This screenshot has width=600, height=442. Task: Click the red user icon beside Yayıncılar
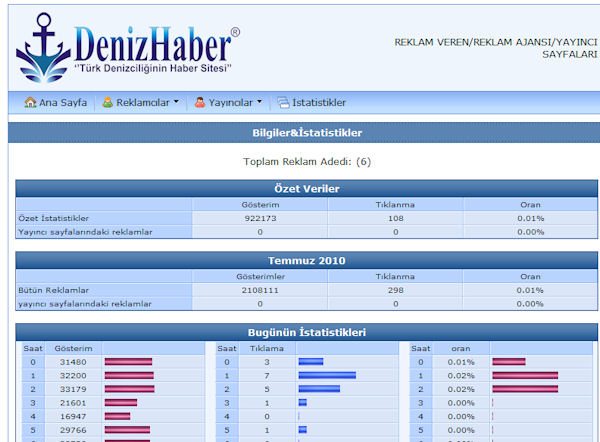[x=199, y=102]
